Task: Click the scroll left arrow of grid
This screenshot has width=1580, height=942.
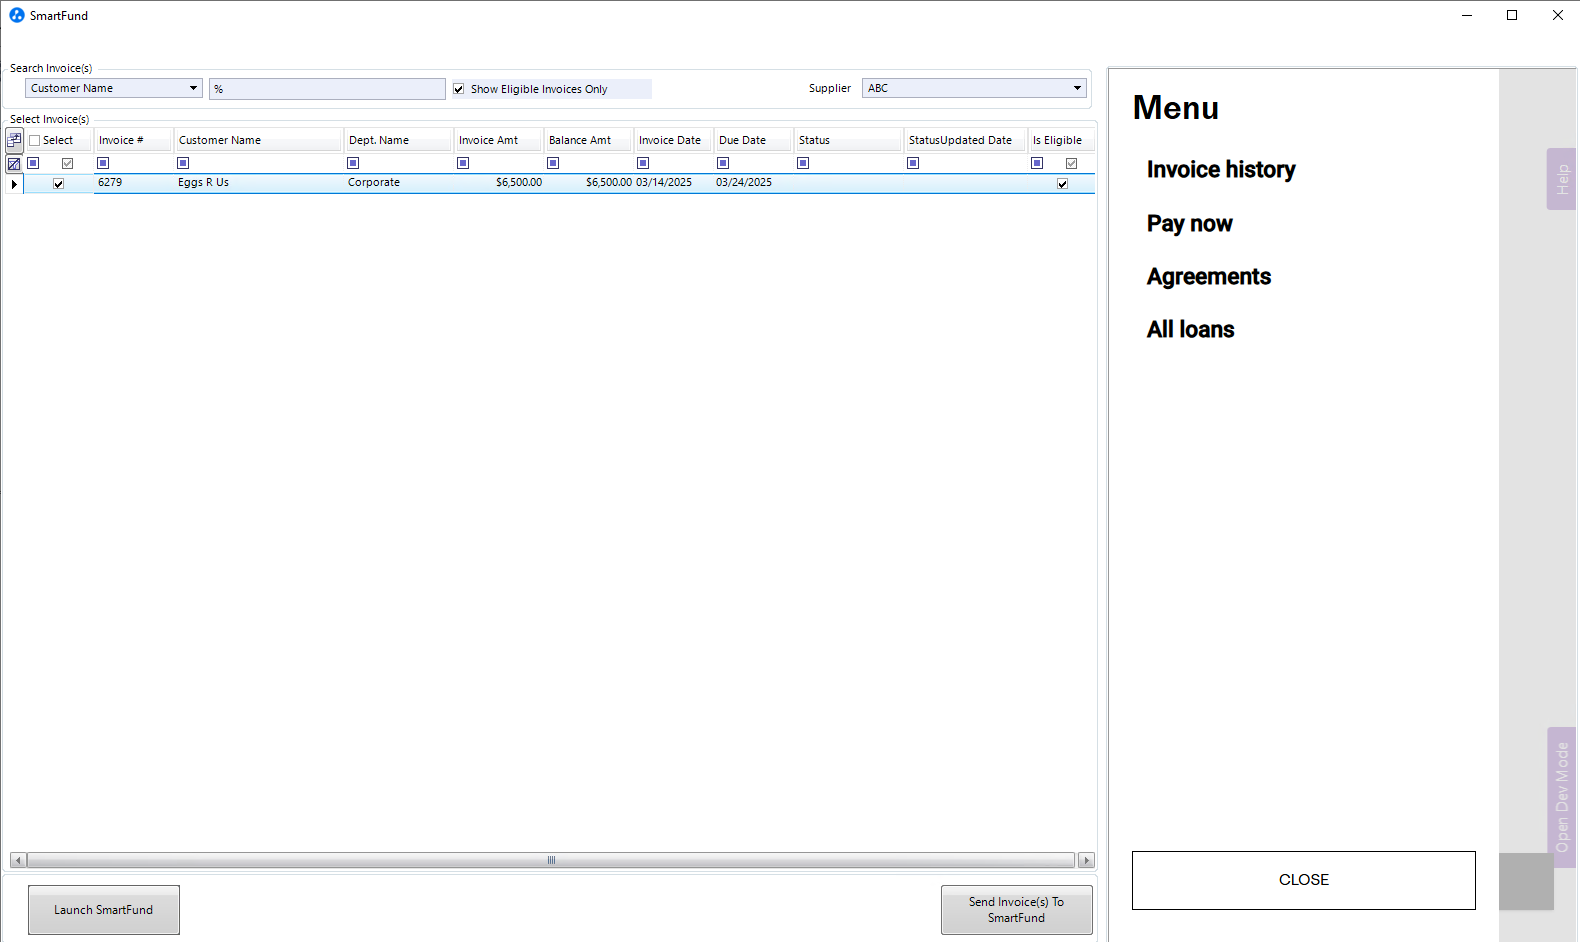Action: click(17, 860)
